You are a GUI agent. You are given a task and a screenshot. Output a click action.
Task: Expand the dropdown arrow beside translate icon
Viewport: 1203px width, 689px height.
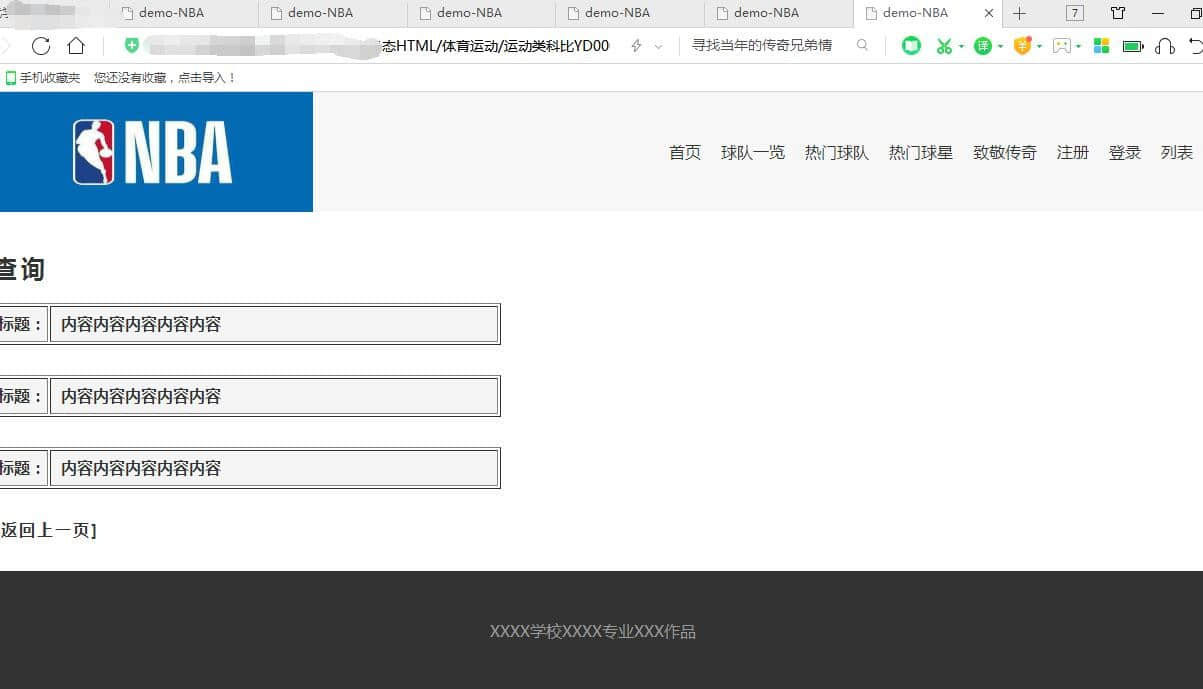point(1000,47)
